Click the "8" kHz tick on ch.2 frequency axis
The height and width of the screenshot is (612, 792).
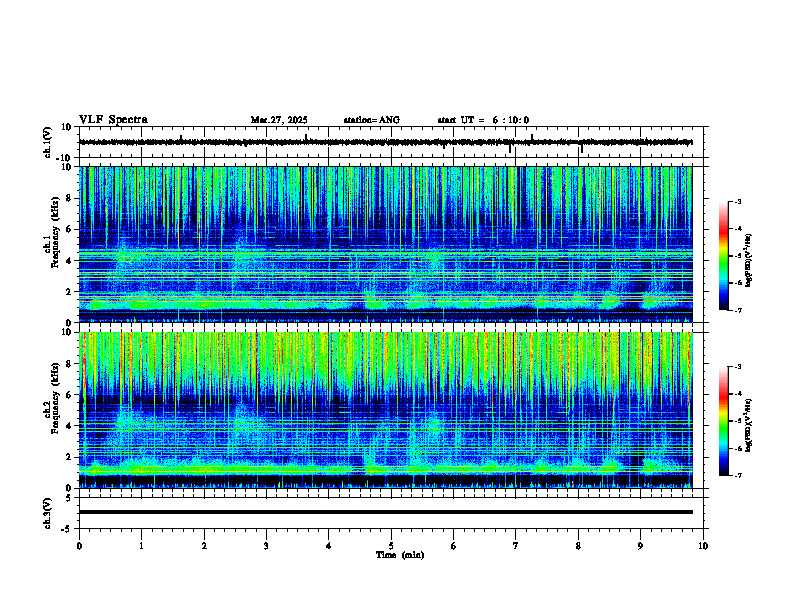[x=69, y=363]
